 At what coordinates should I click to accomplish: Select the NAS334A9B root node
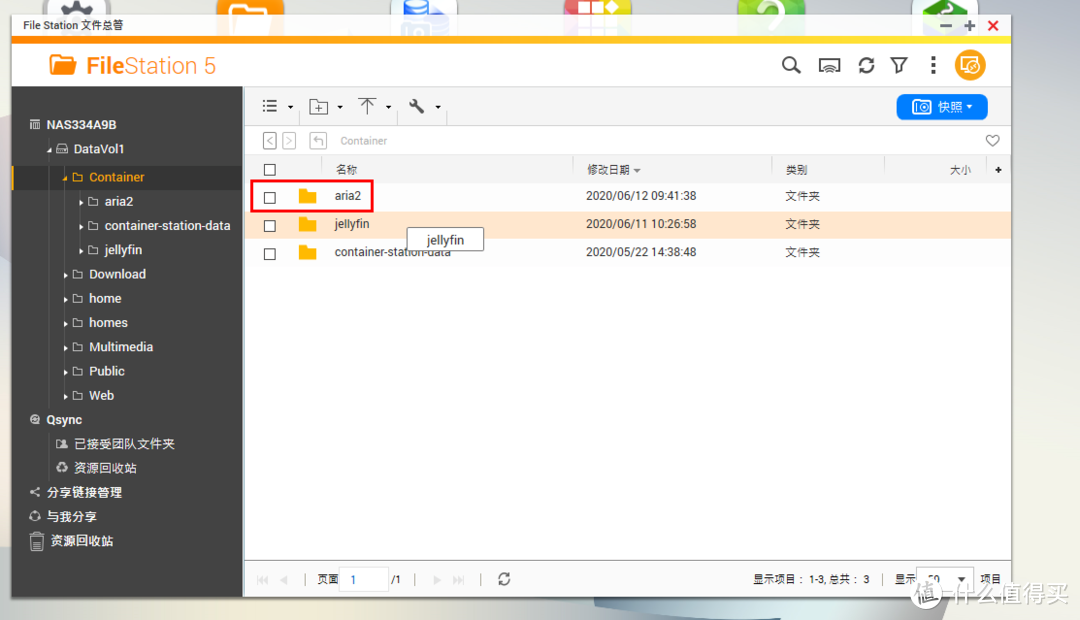click(x=81, y=125)
